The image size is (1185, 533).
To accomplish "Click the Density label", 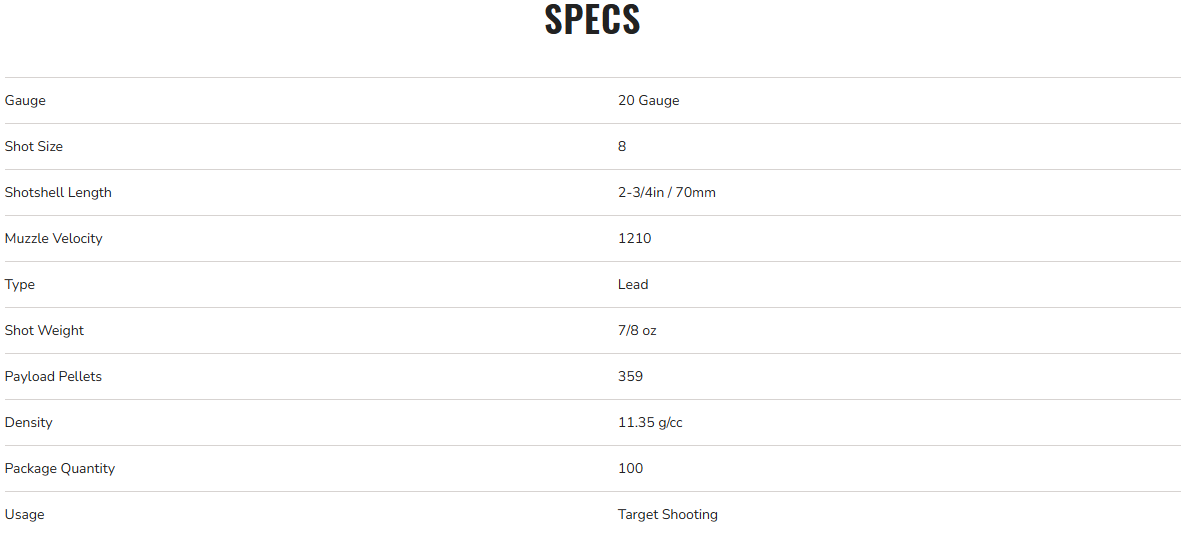I will (28, 422).
